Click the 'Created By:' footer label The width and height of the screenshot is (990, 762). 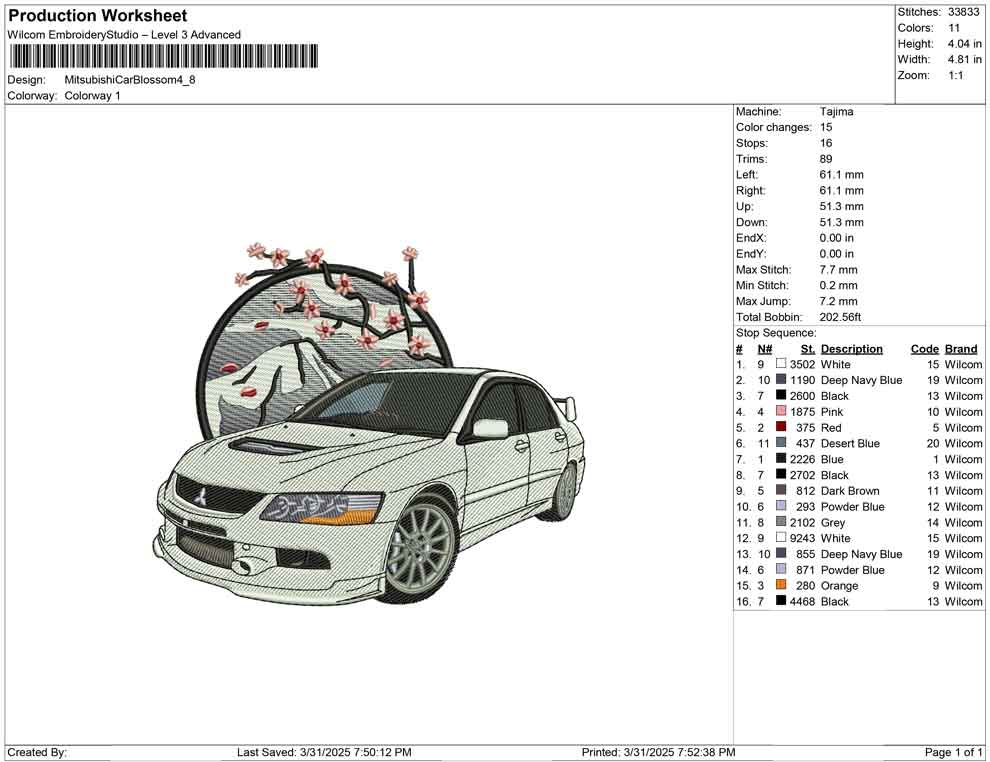[37, 752]
